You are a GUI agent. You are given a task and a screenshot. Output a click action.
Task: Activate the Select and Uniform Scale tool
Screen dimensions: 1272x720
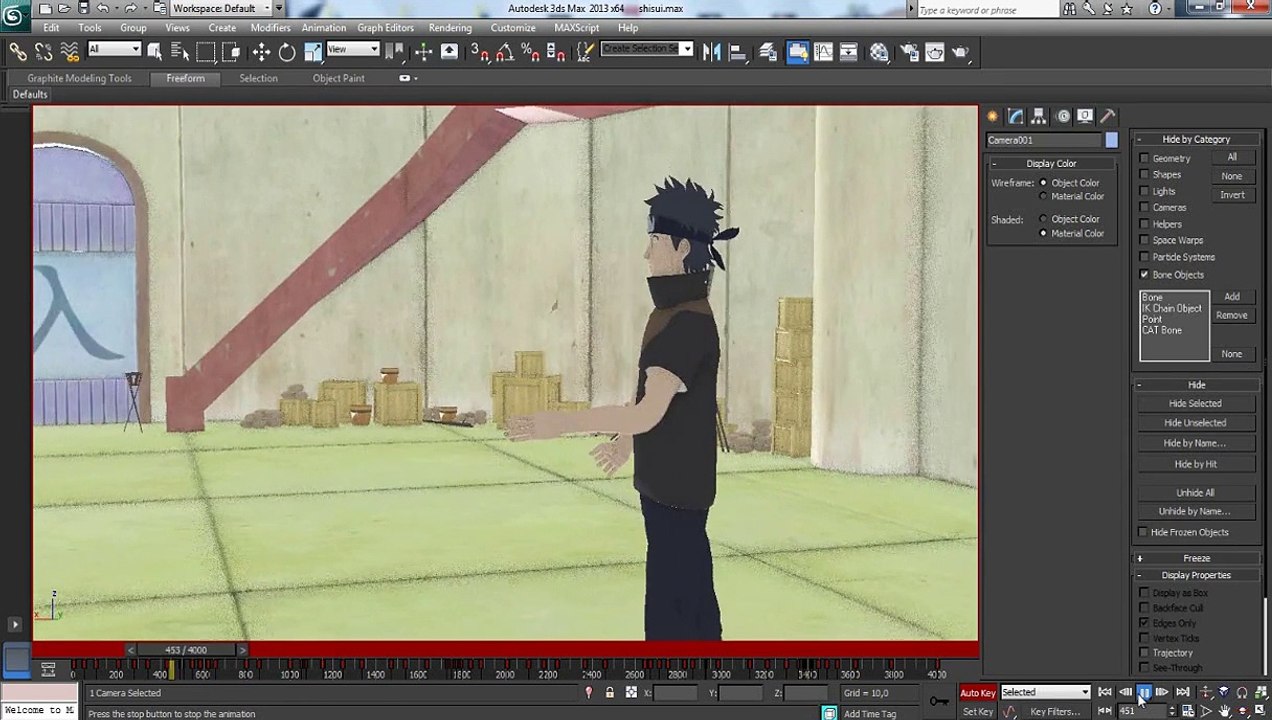pos(312,52)
